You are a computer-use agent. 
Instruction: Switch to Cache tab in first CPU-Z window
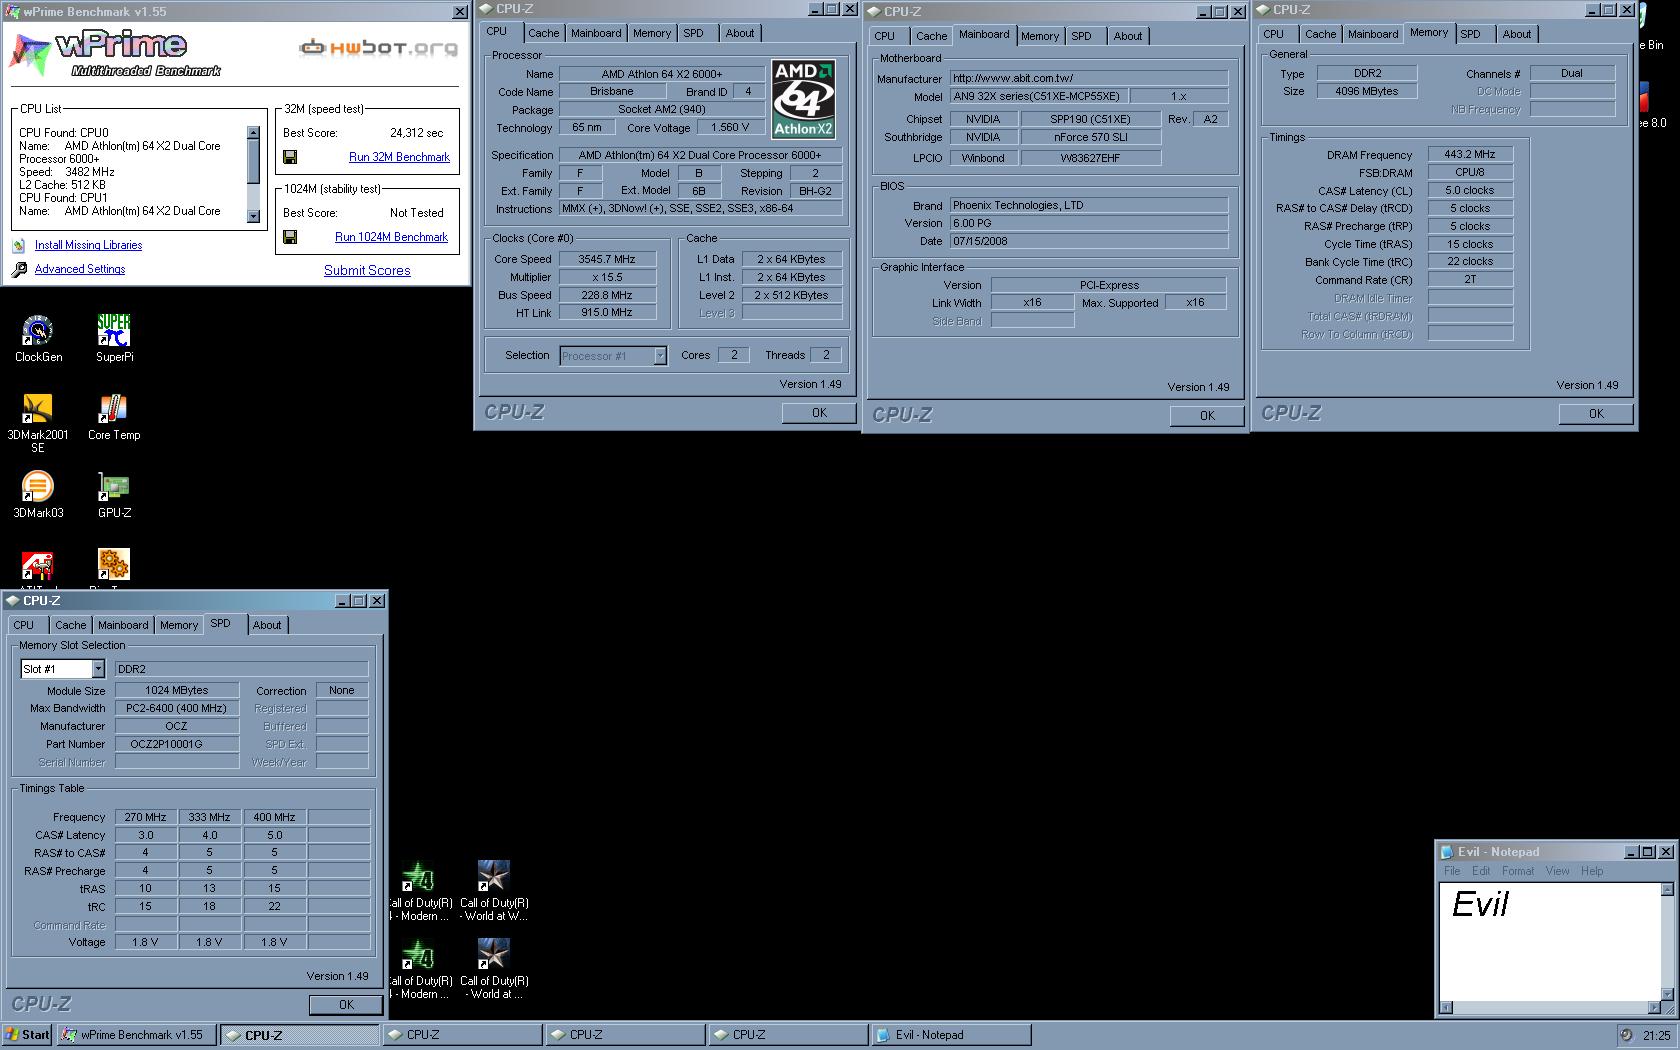click(x=544, y=33)
